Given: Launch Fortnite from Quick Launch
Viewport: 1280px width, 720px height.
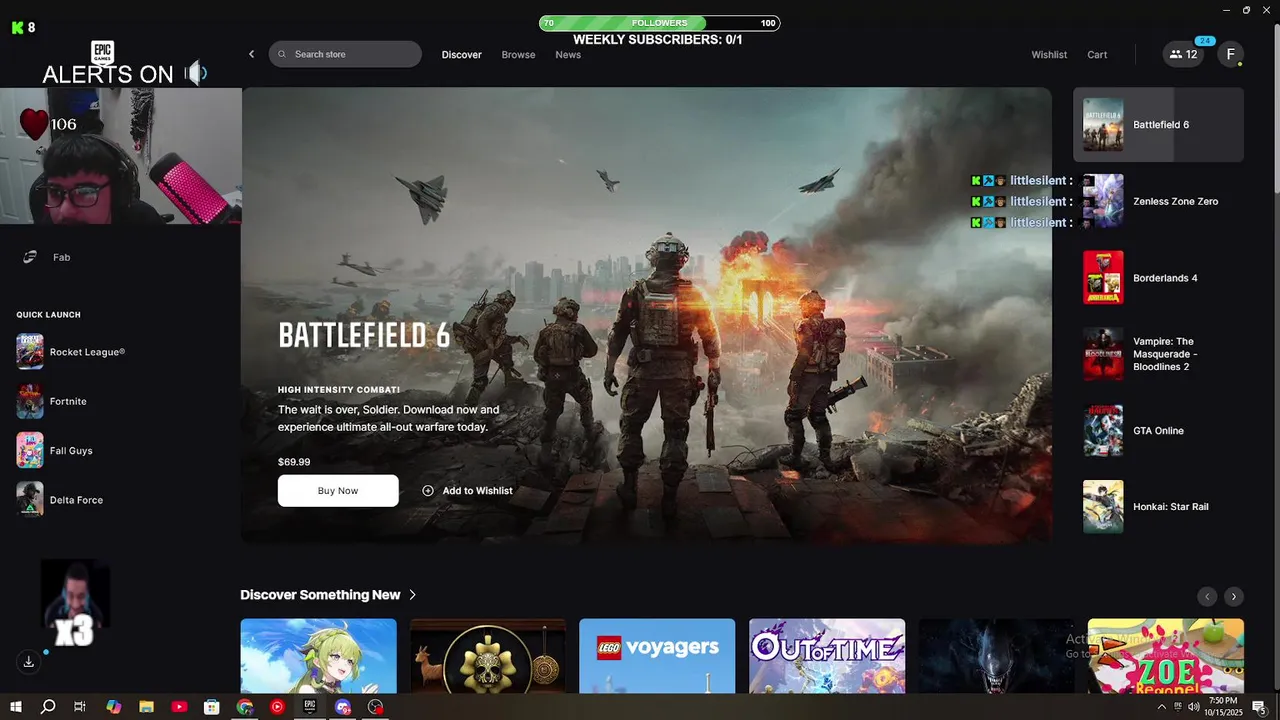Looking at the screenshot, I should [x=53, y=401].
